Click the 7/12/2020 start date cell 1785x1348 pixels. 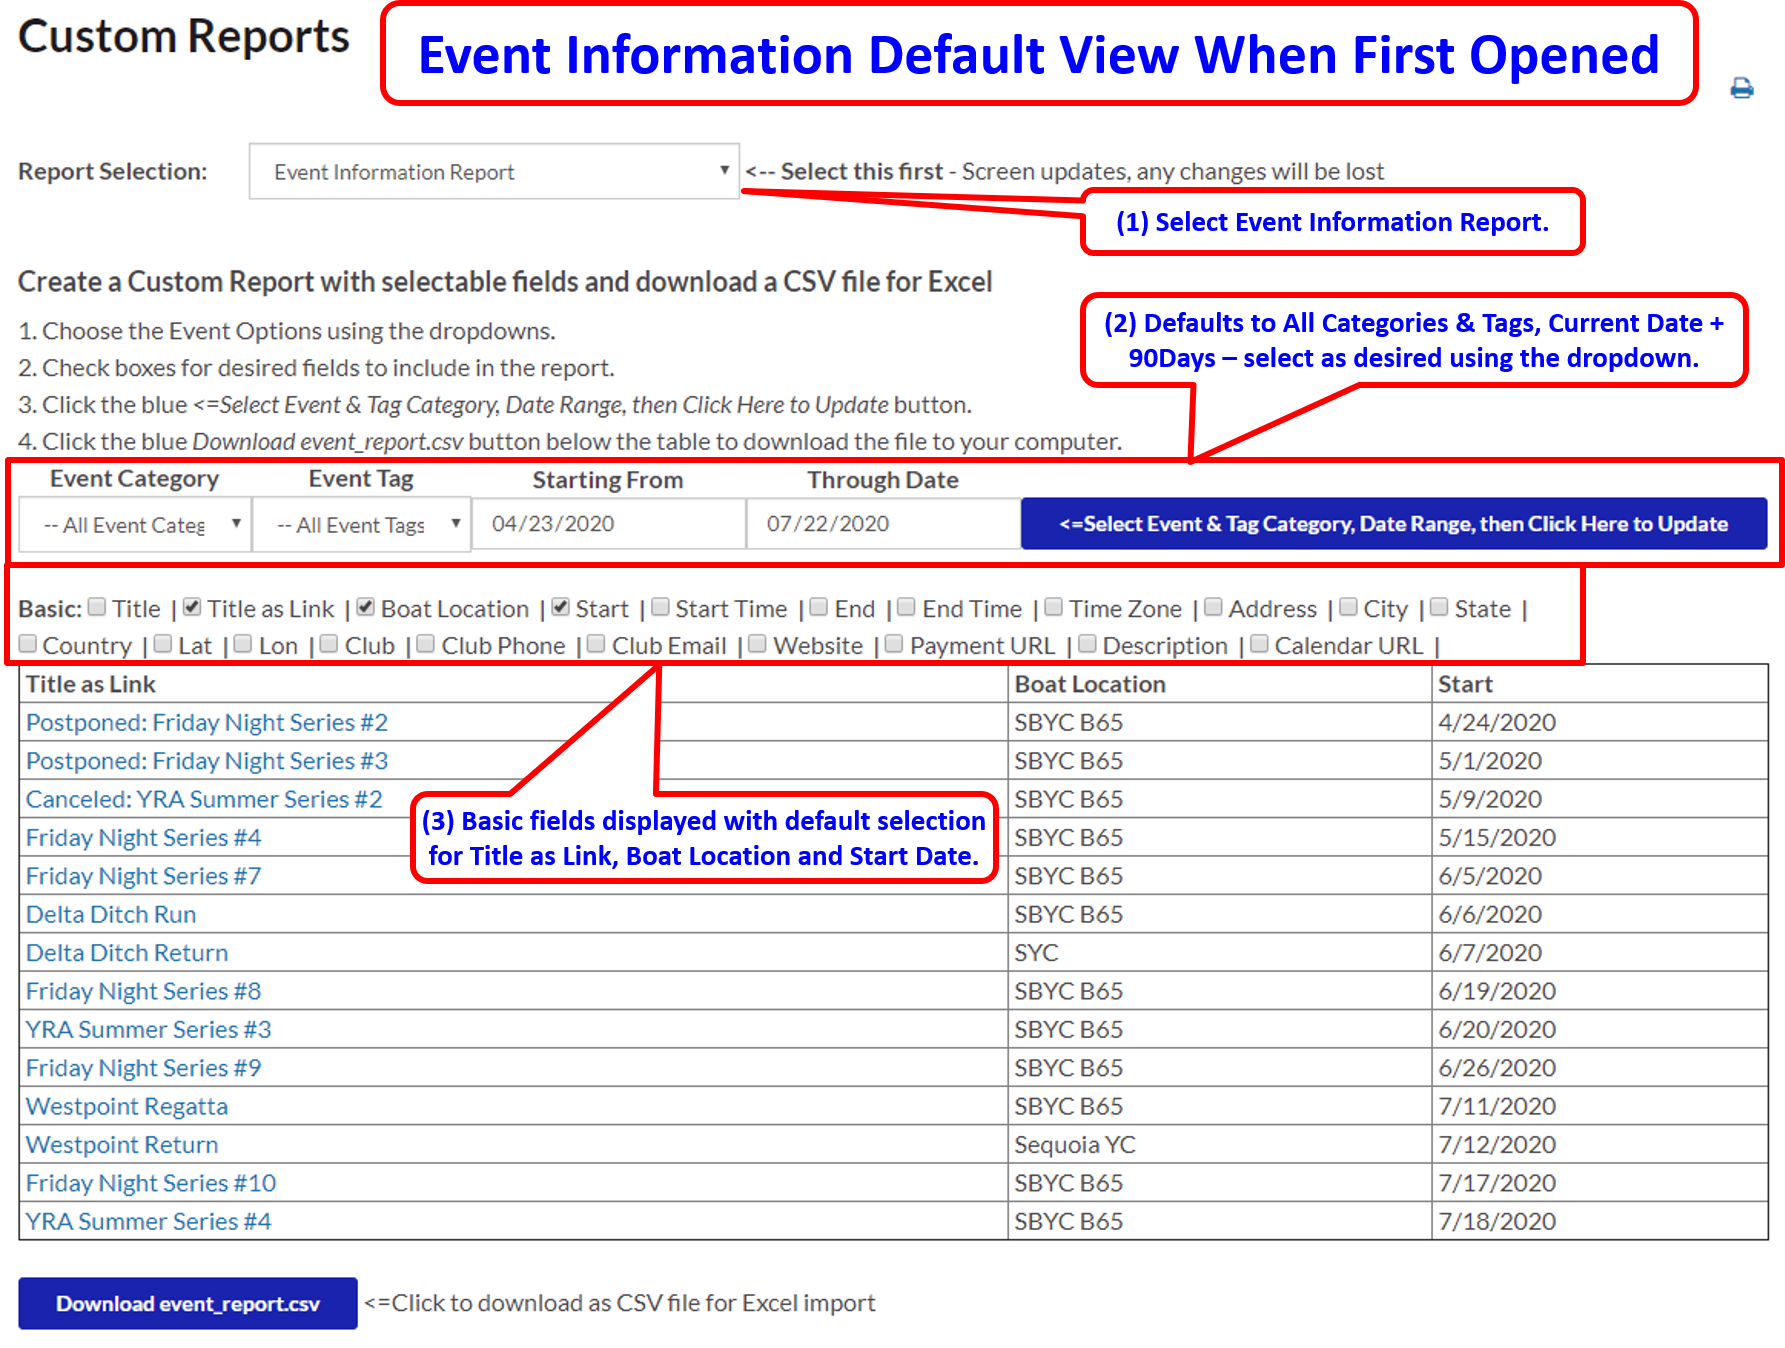(x=1599, y=1145)
